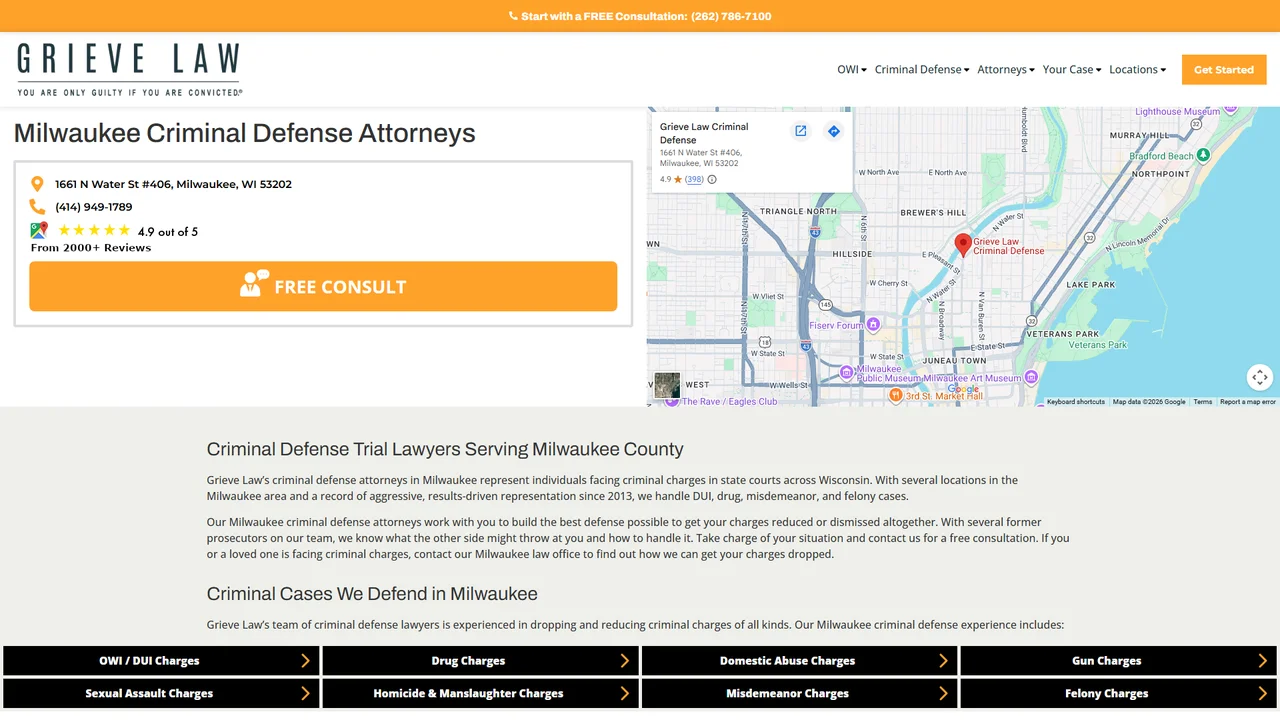The image size is (1280, 720).
Task: Expand the Your Case dropdown menu
Action: pos(1072,70)
